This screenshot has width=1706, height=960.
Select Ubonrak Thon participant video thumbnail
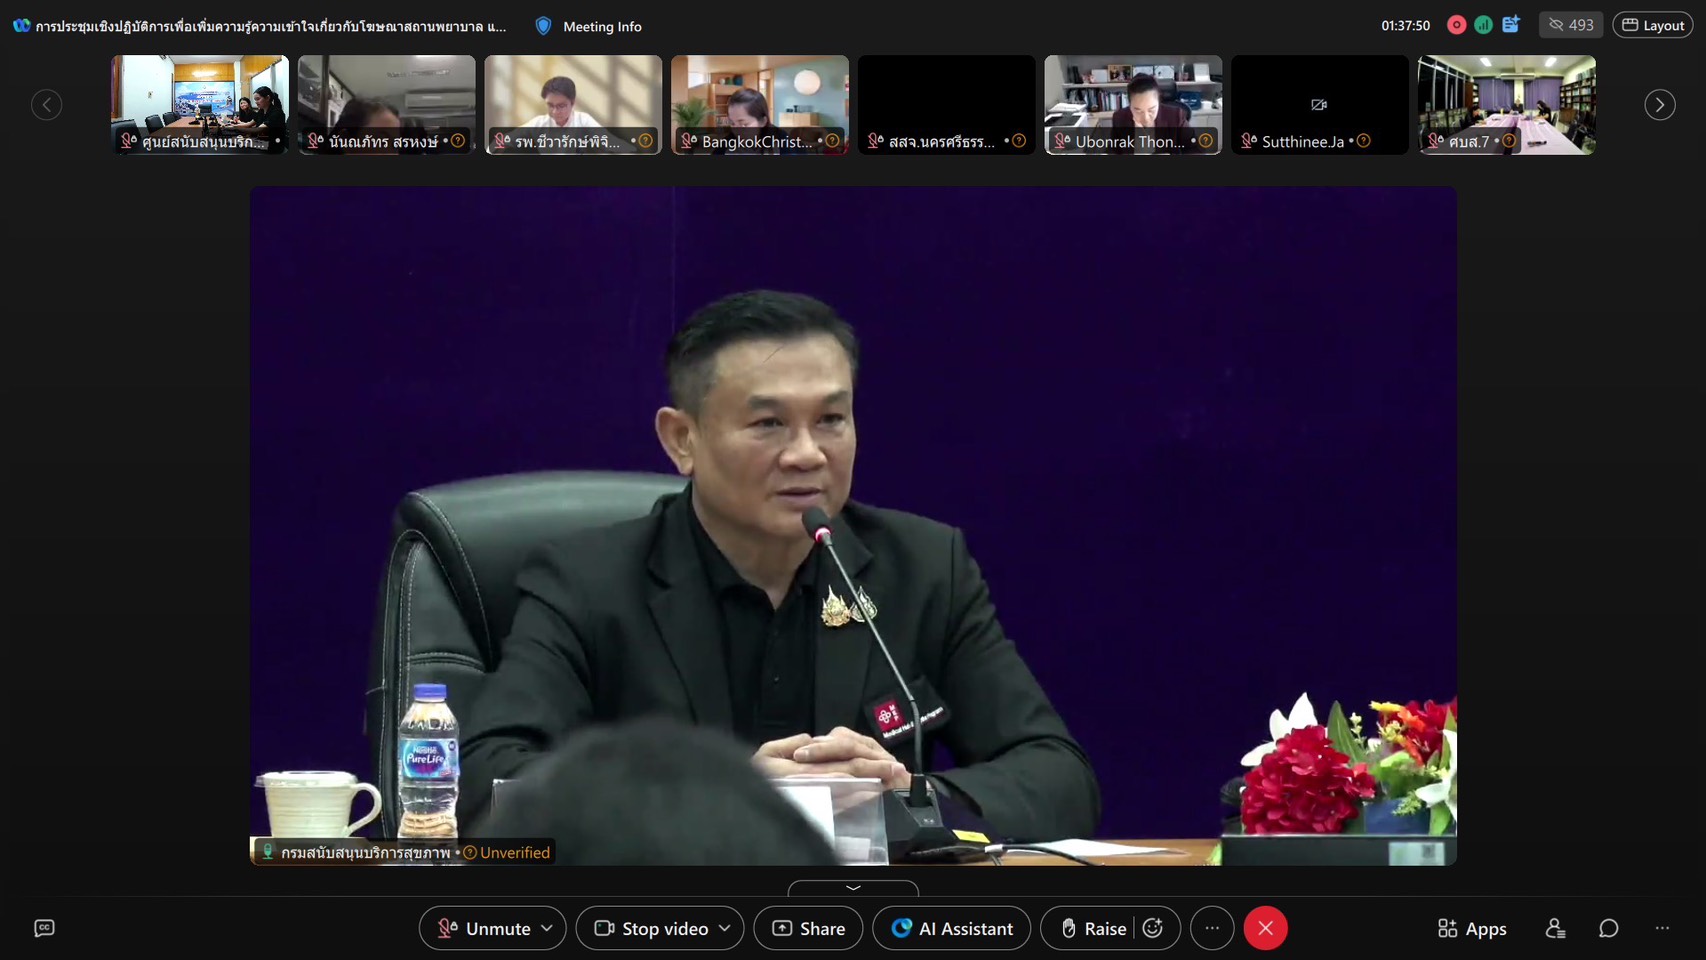click(1132, 104)
